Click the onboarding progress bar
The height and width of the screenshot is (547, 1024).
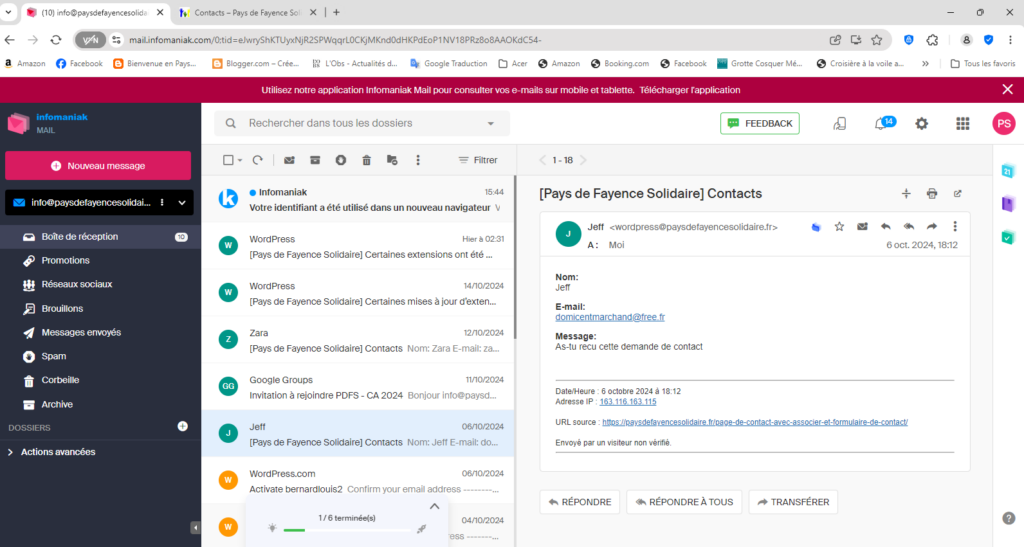point(346,530)
